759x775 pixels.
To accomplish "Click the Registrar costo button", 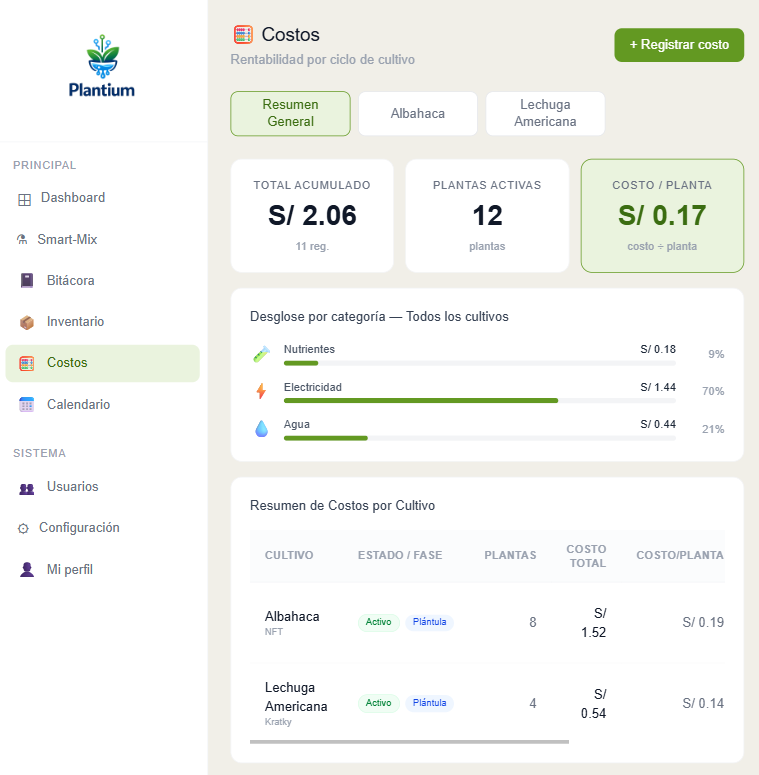I will click(x=679, y=45).
